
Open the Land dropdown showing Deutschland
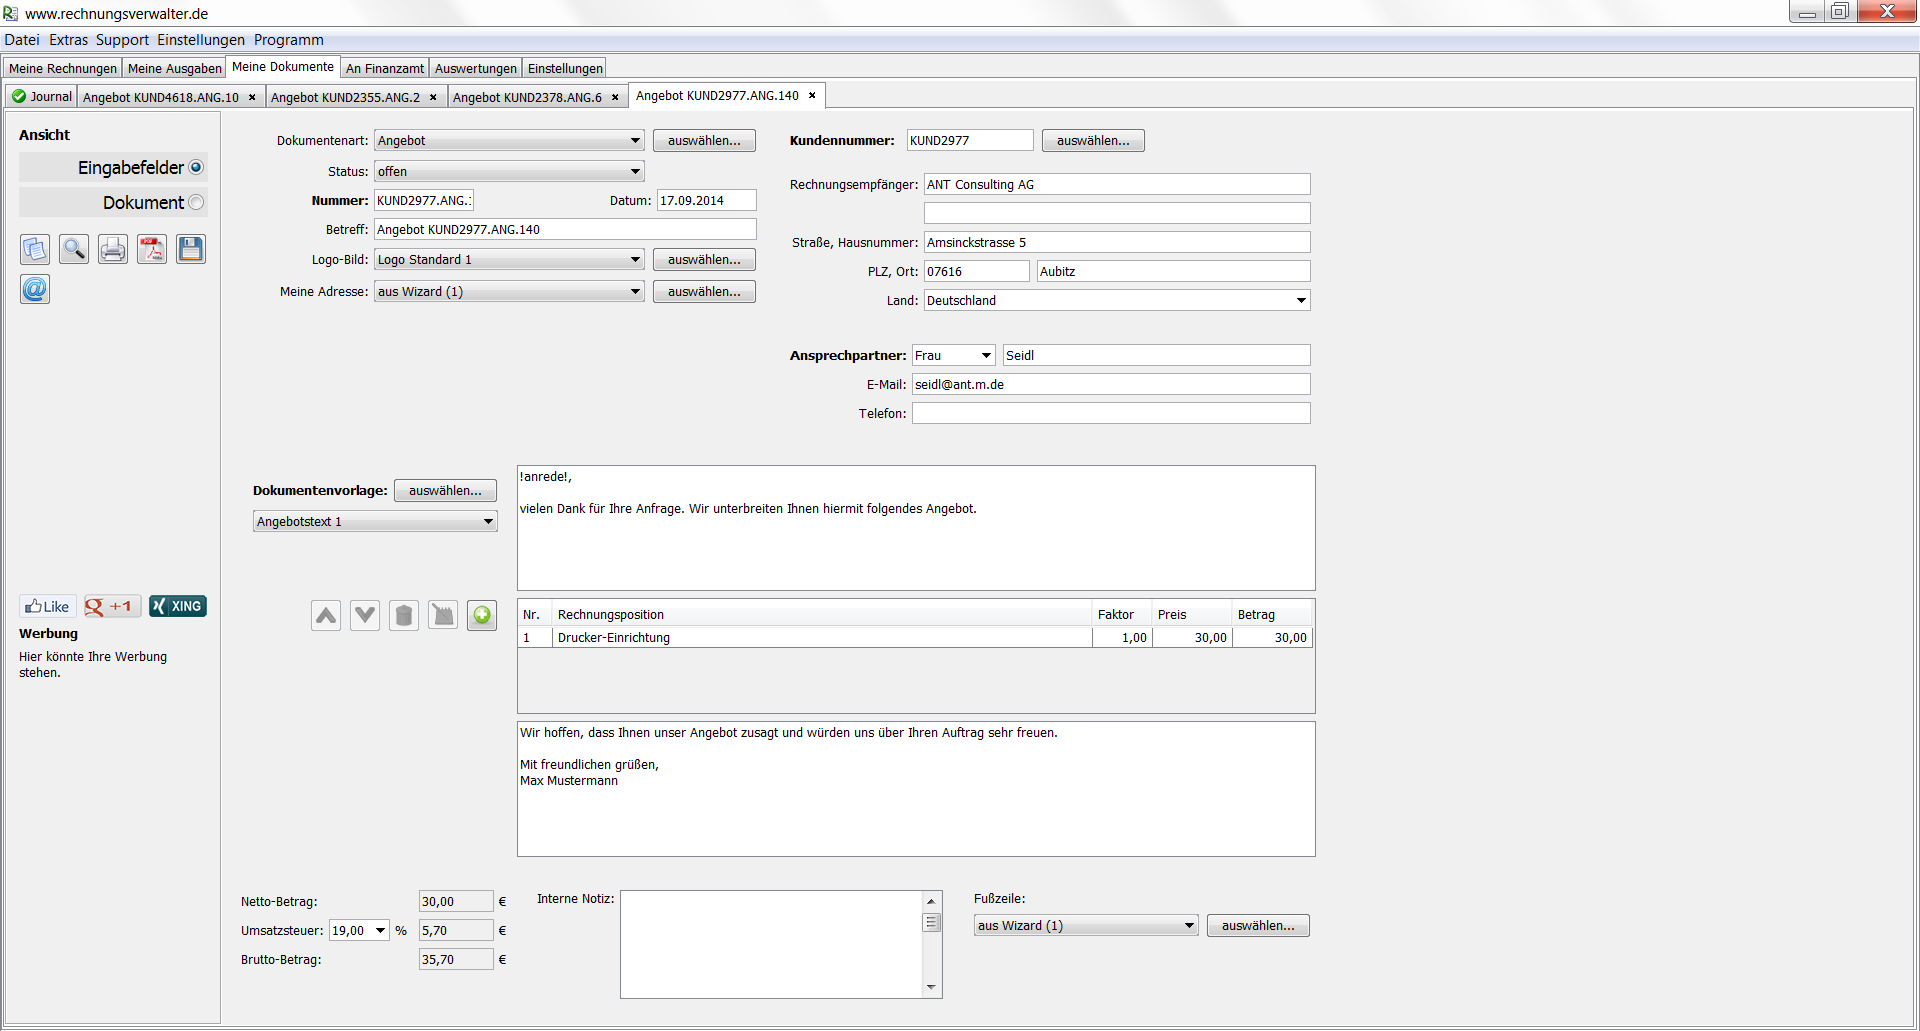1300,301
